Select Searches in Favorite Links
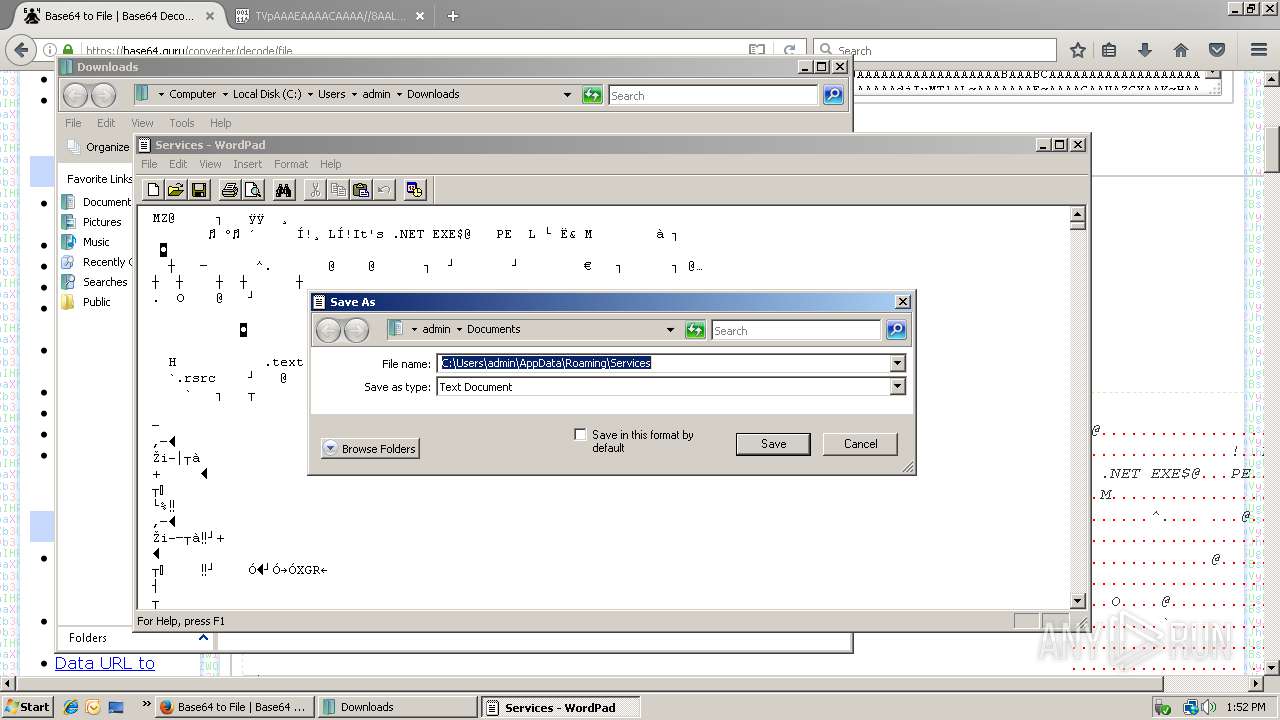This screenshot has width=1280, height=720. coord(94,282)
